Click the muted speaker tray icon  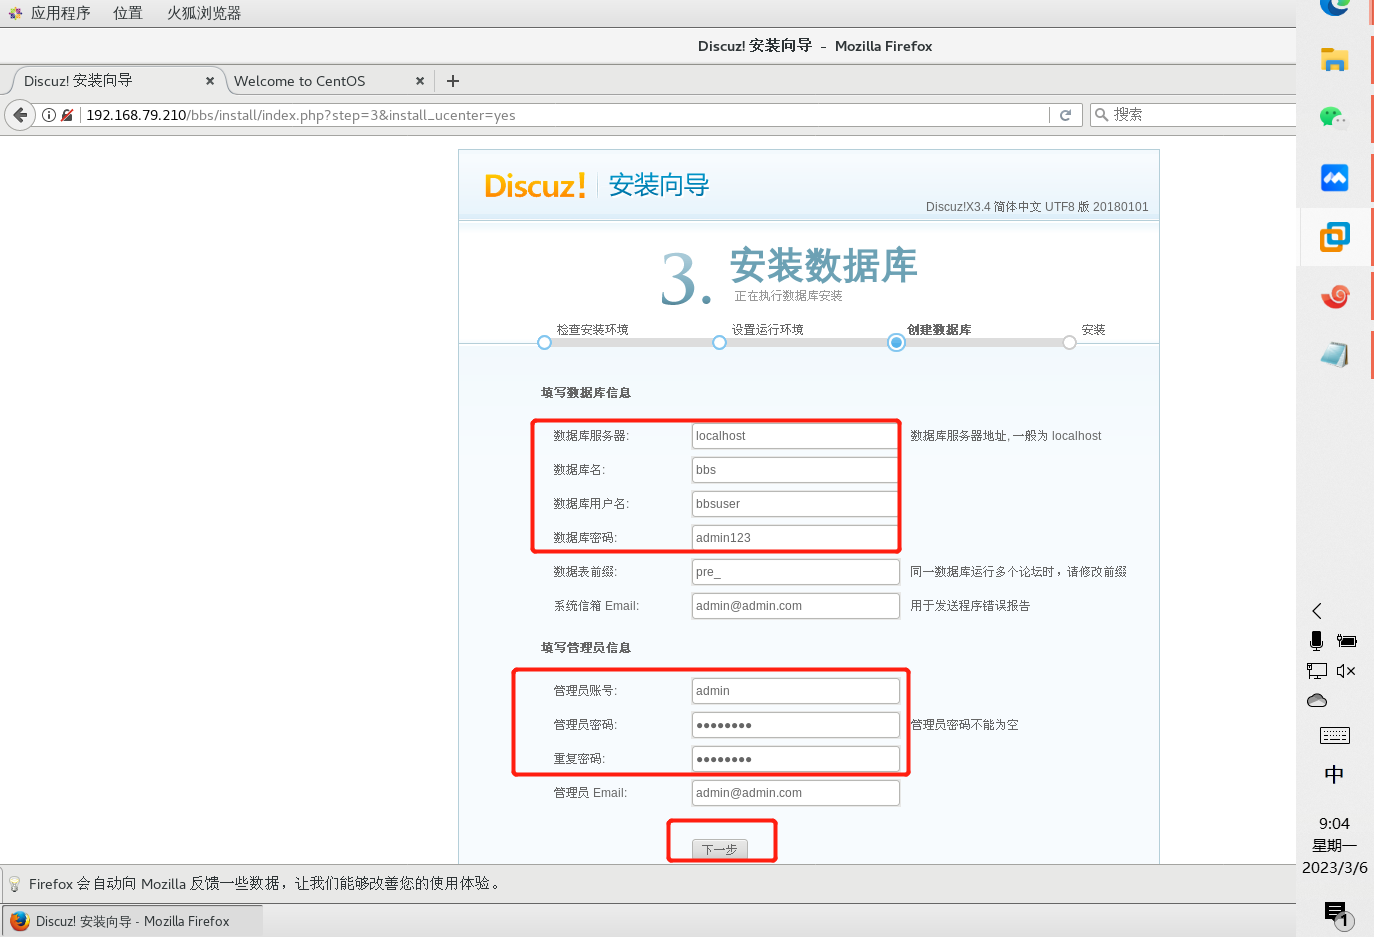(x=1346, y=671)
